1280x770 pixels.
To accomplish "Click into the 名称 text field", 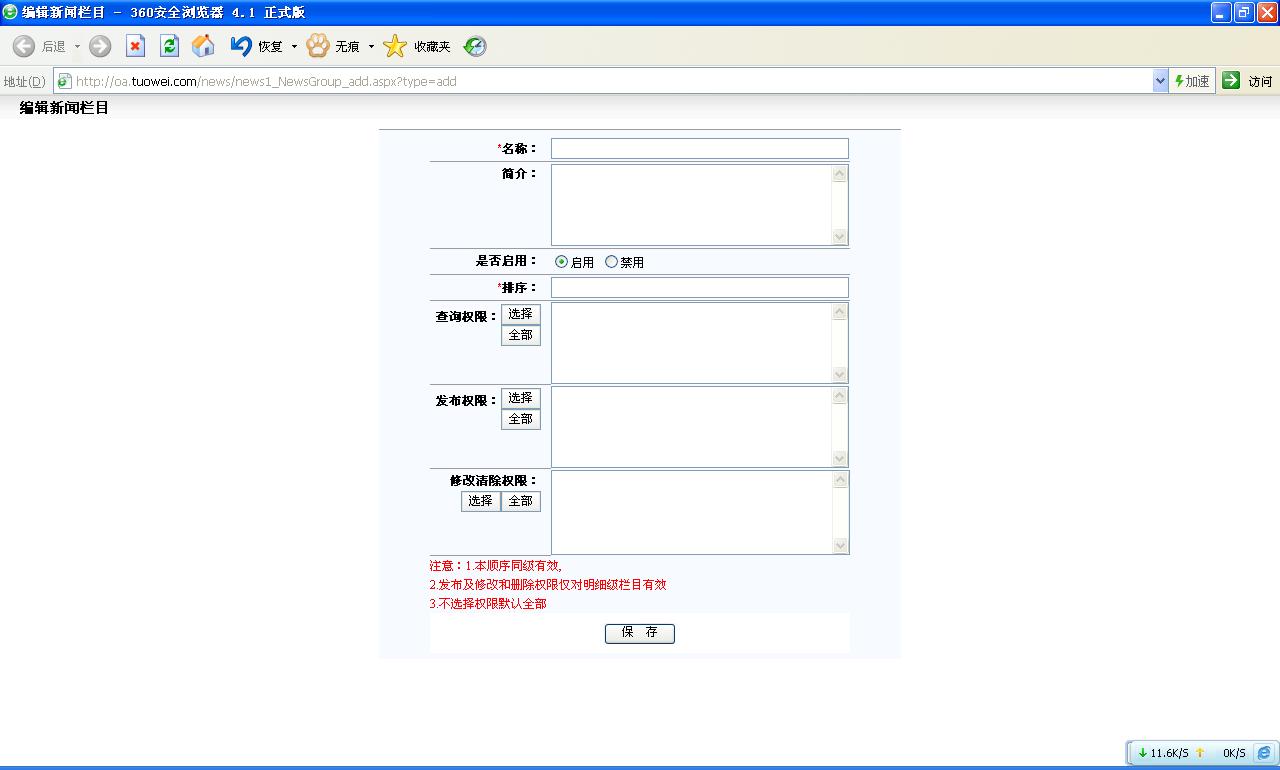I will click(x=699, y=149).
